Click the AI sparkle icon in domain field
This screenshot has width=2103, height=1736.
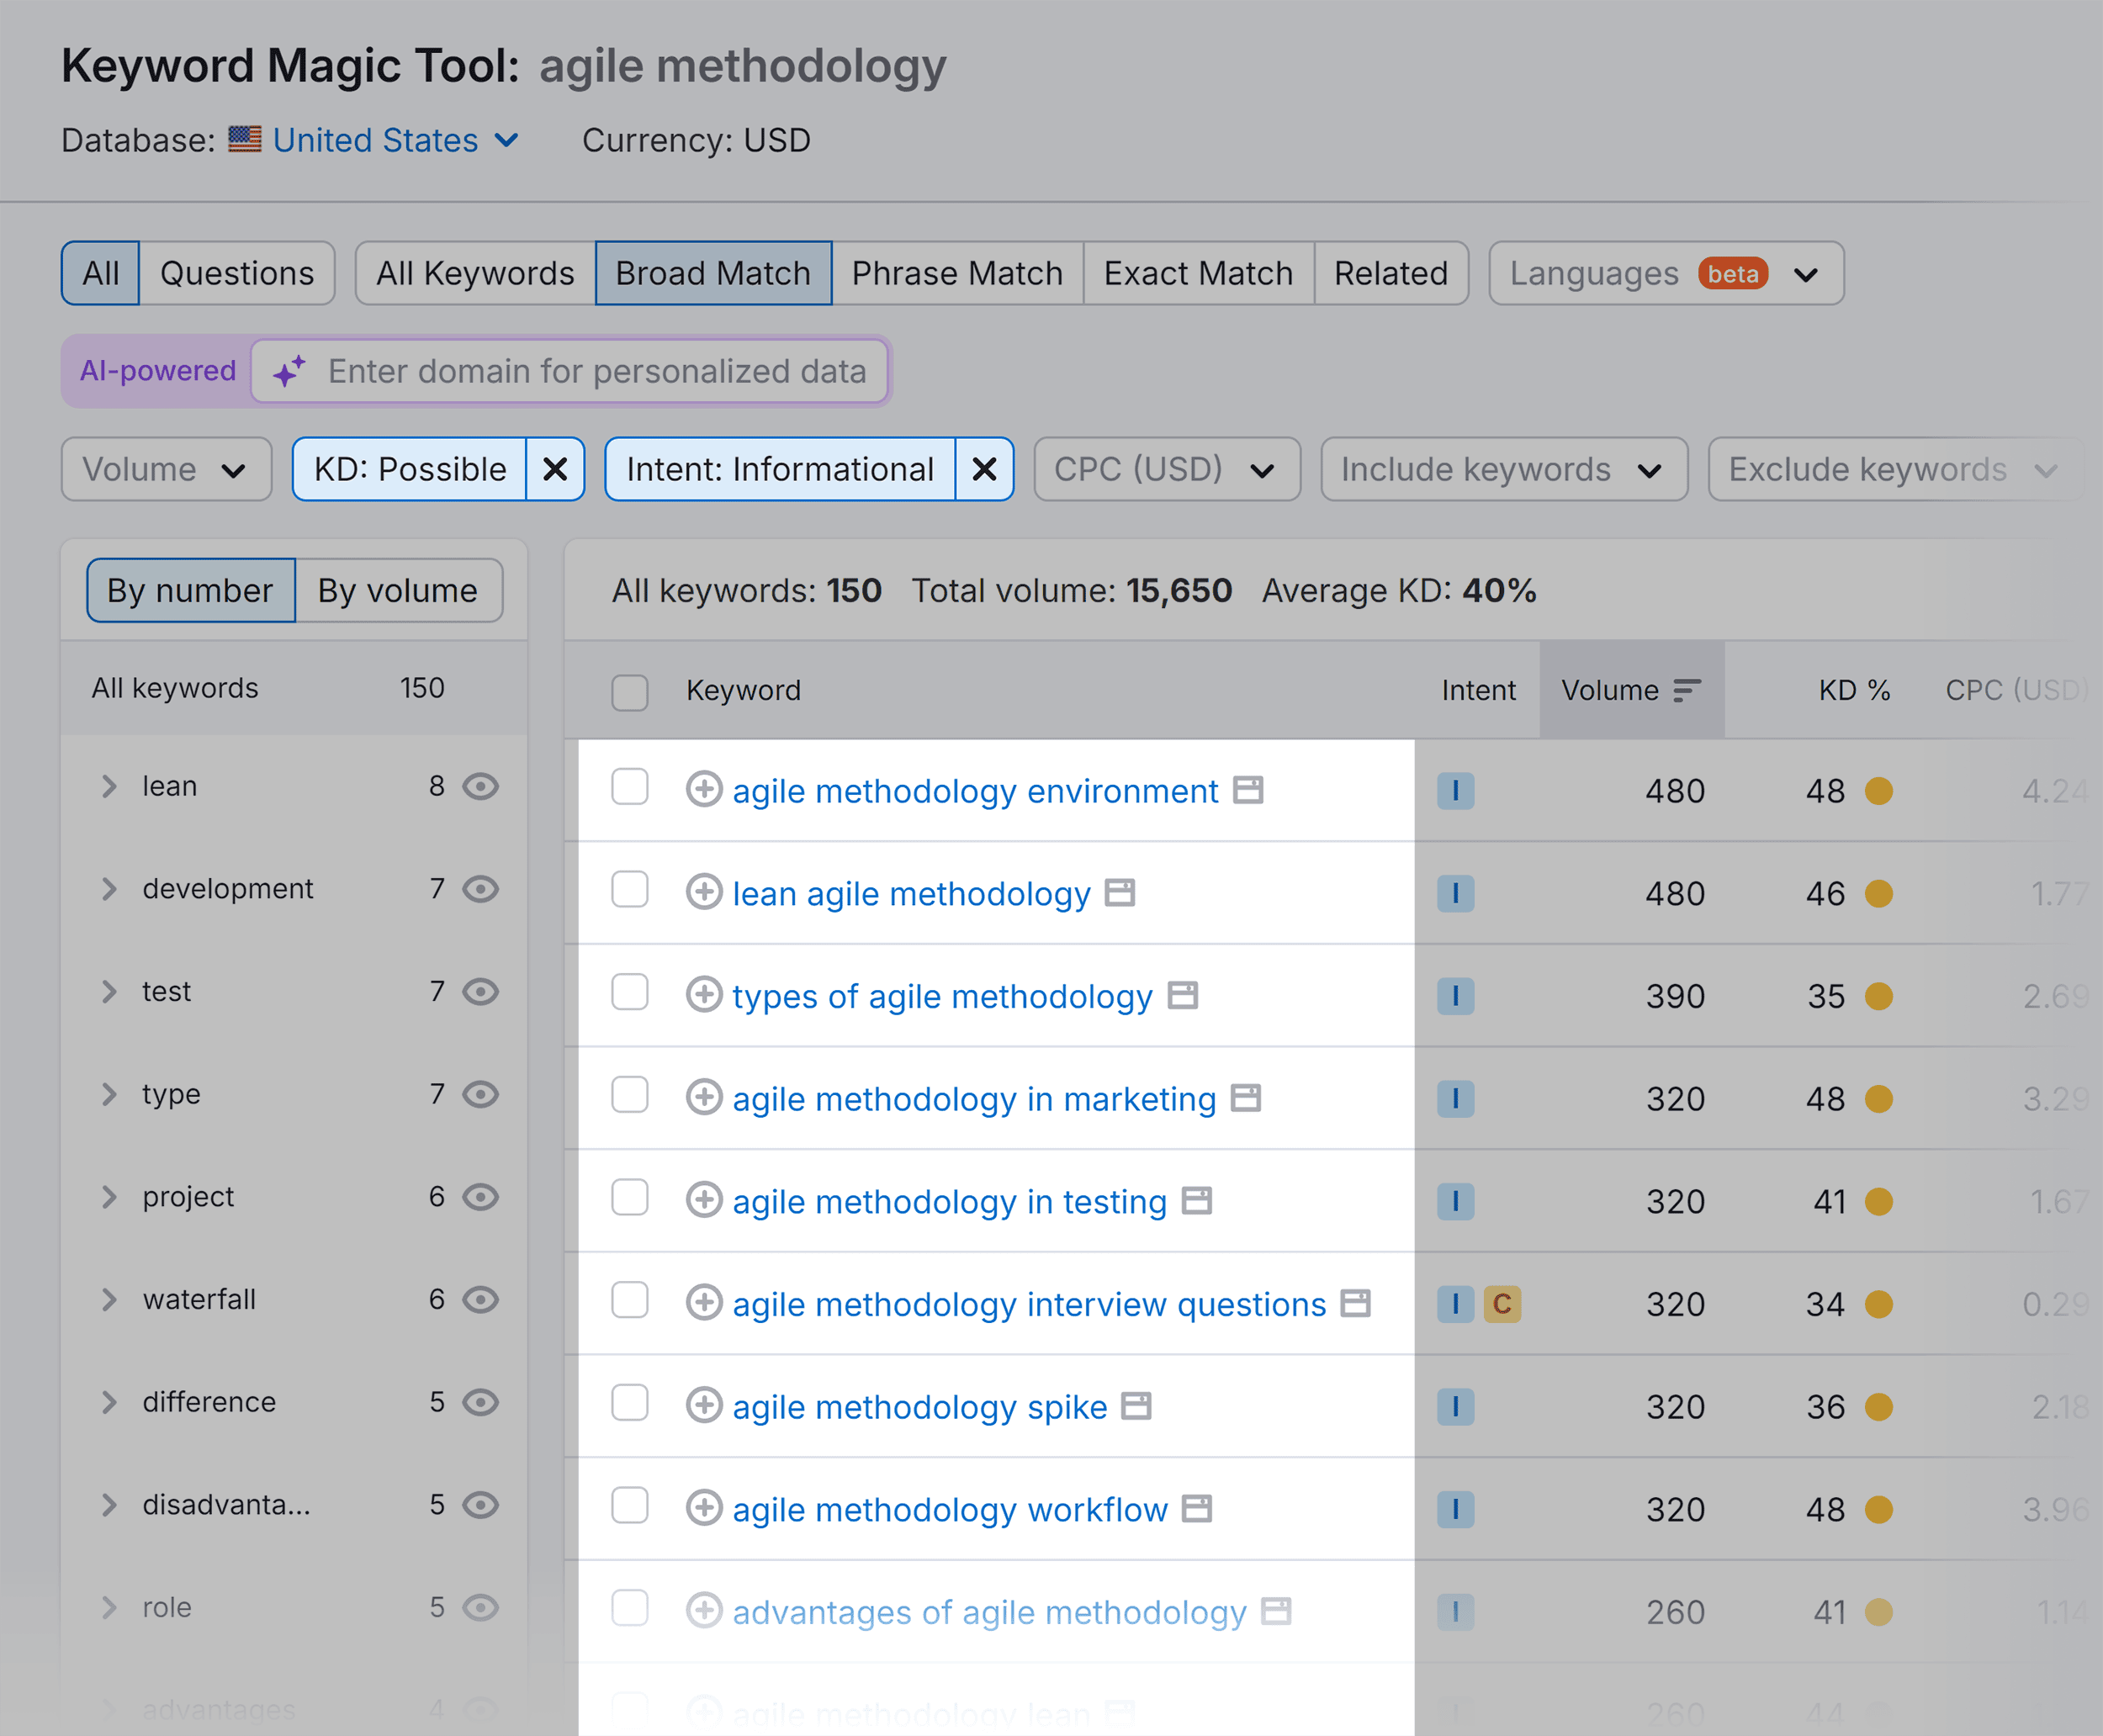point(290,371)
